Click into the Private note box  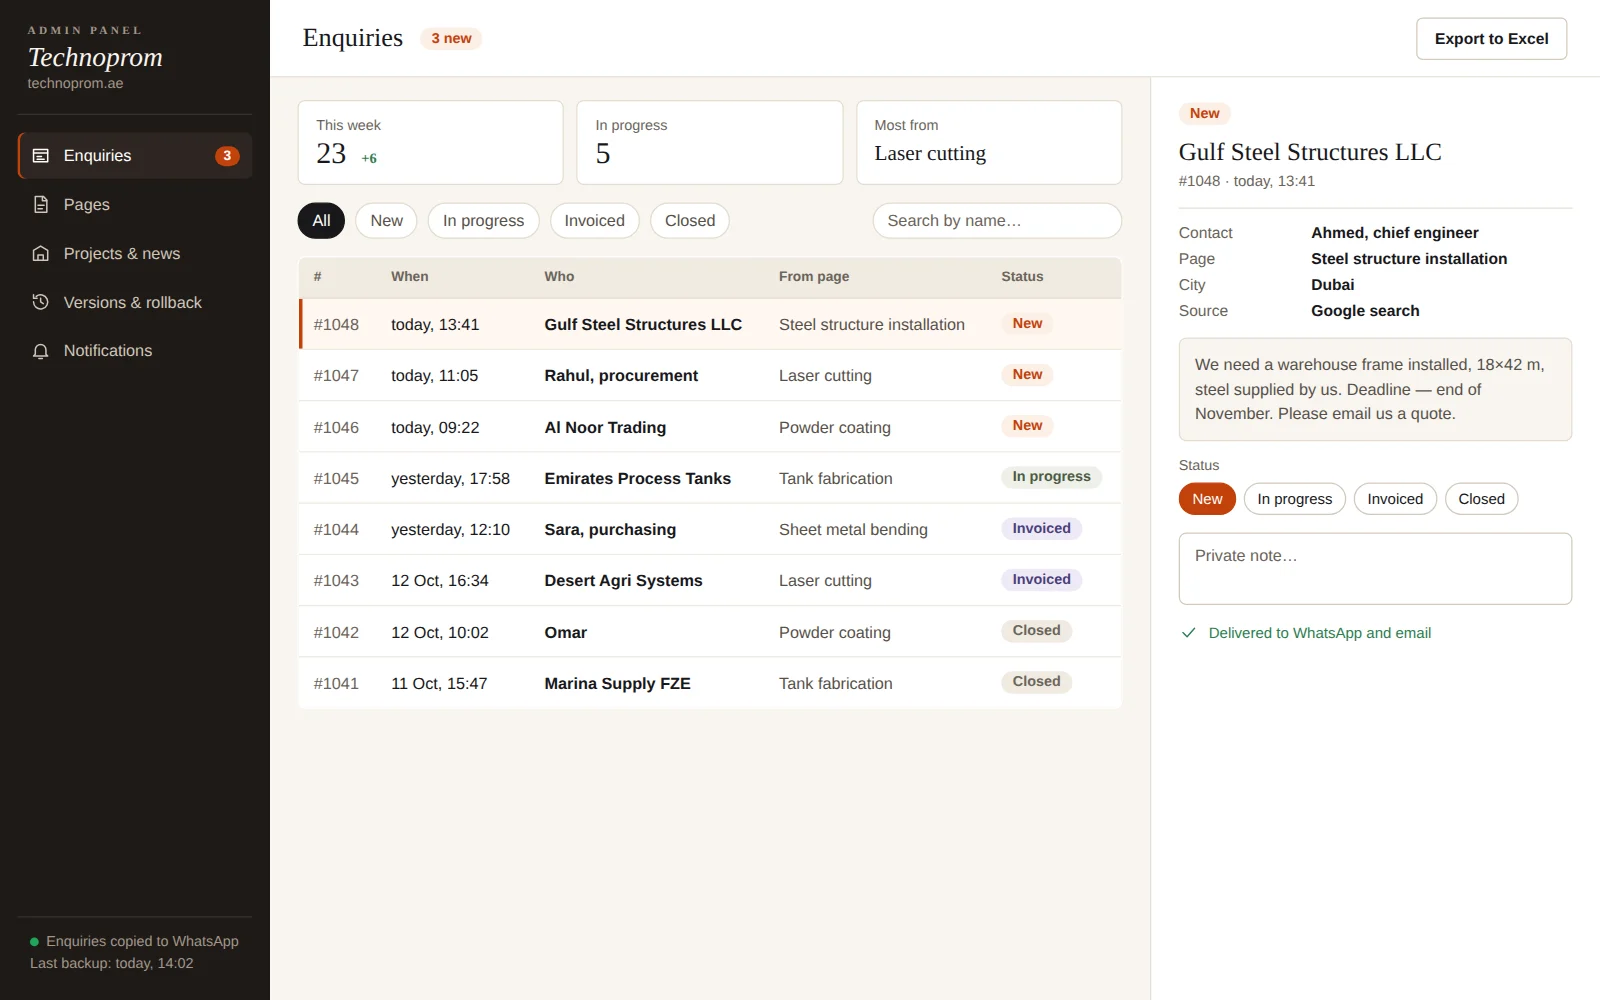pos(1375,568)
